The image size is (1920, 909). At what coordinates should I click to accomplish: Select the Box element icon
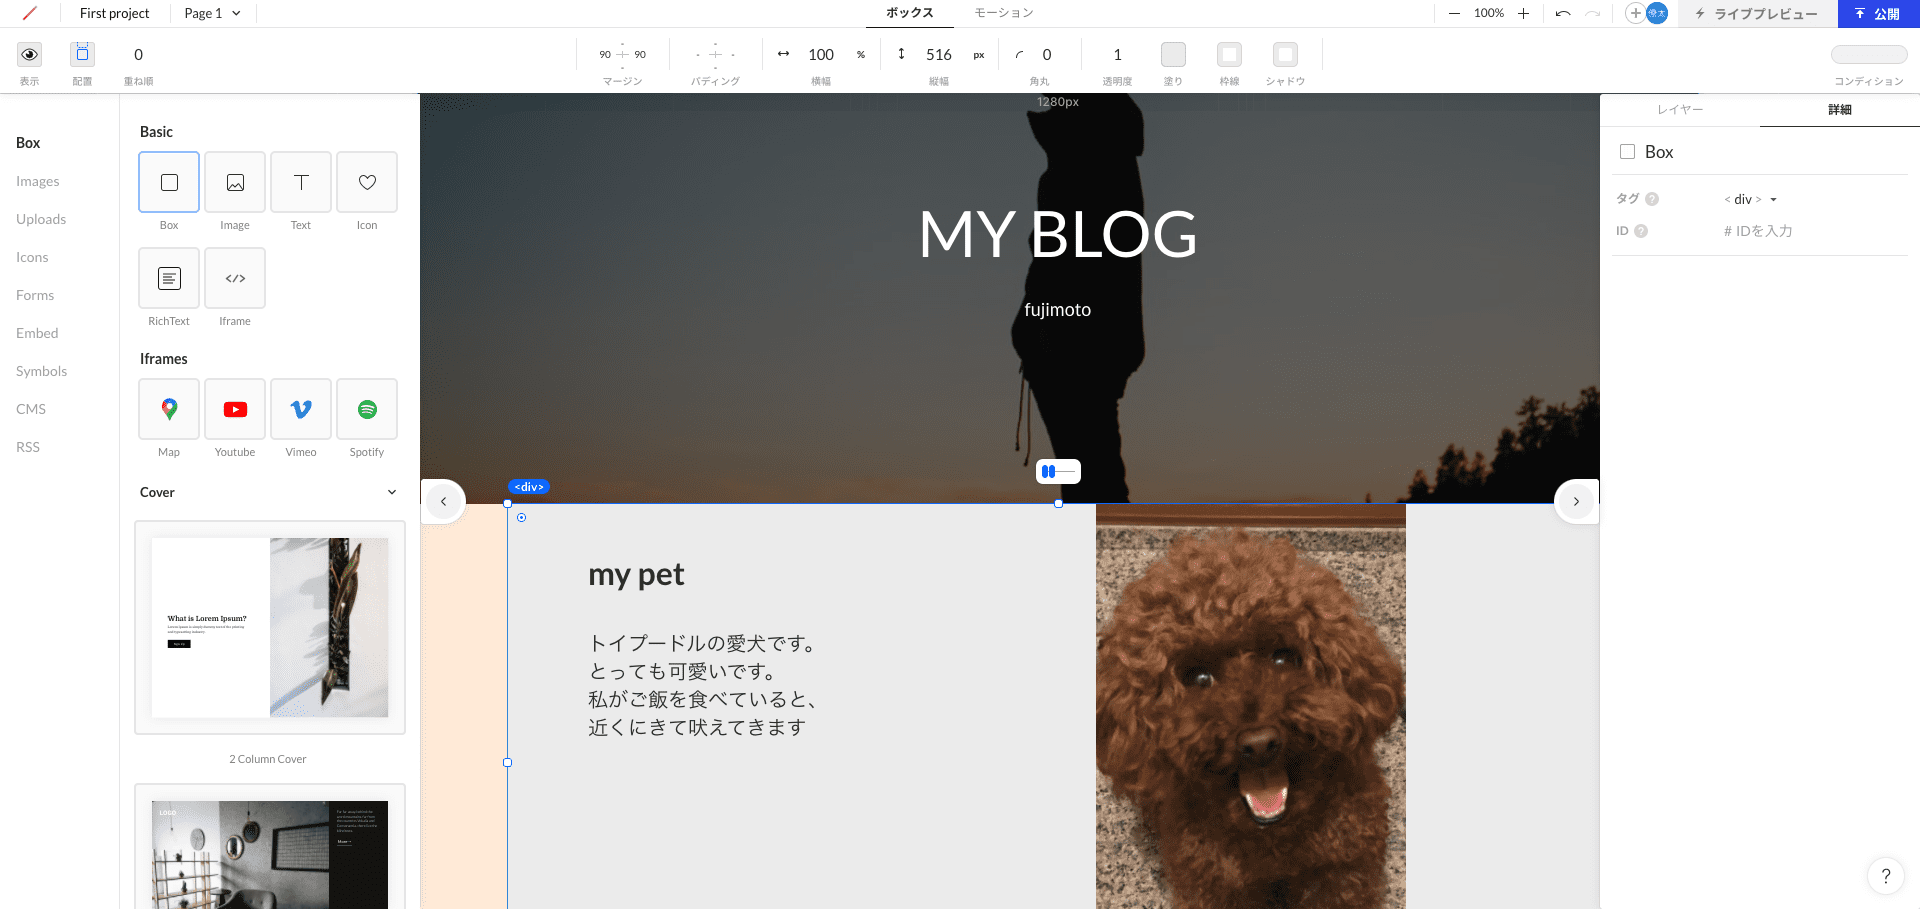point(169,183)
